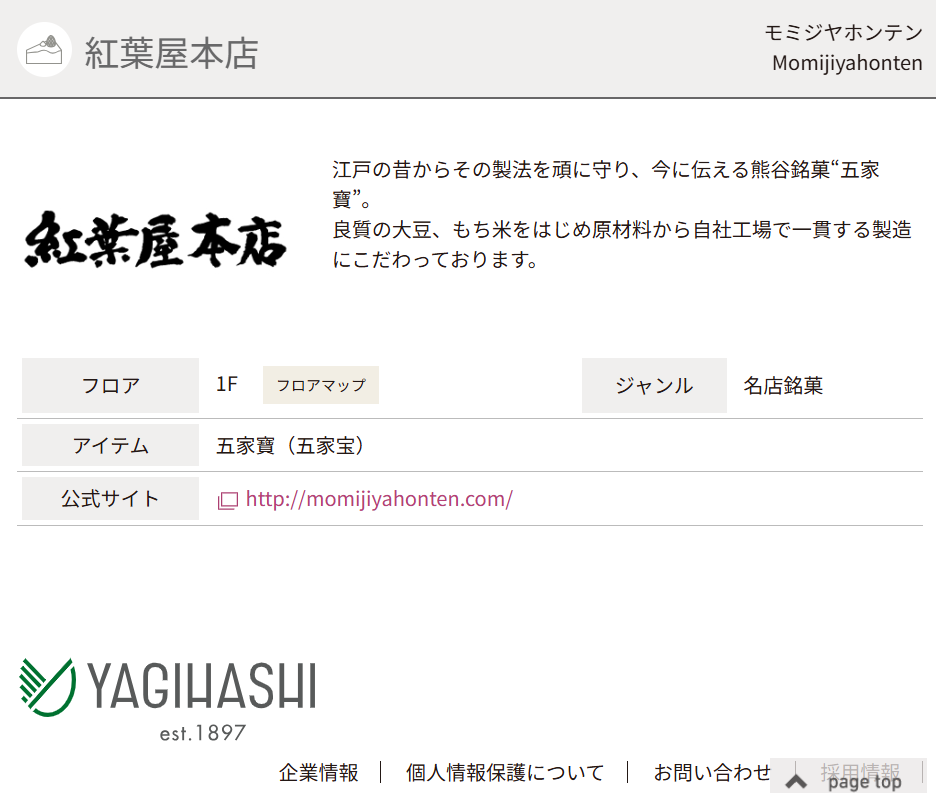Click the page top arrow icon
The image size is (936, 793).
tap(796, 782)
